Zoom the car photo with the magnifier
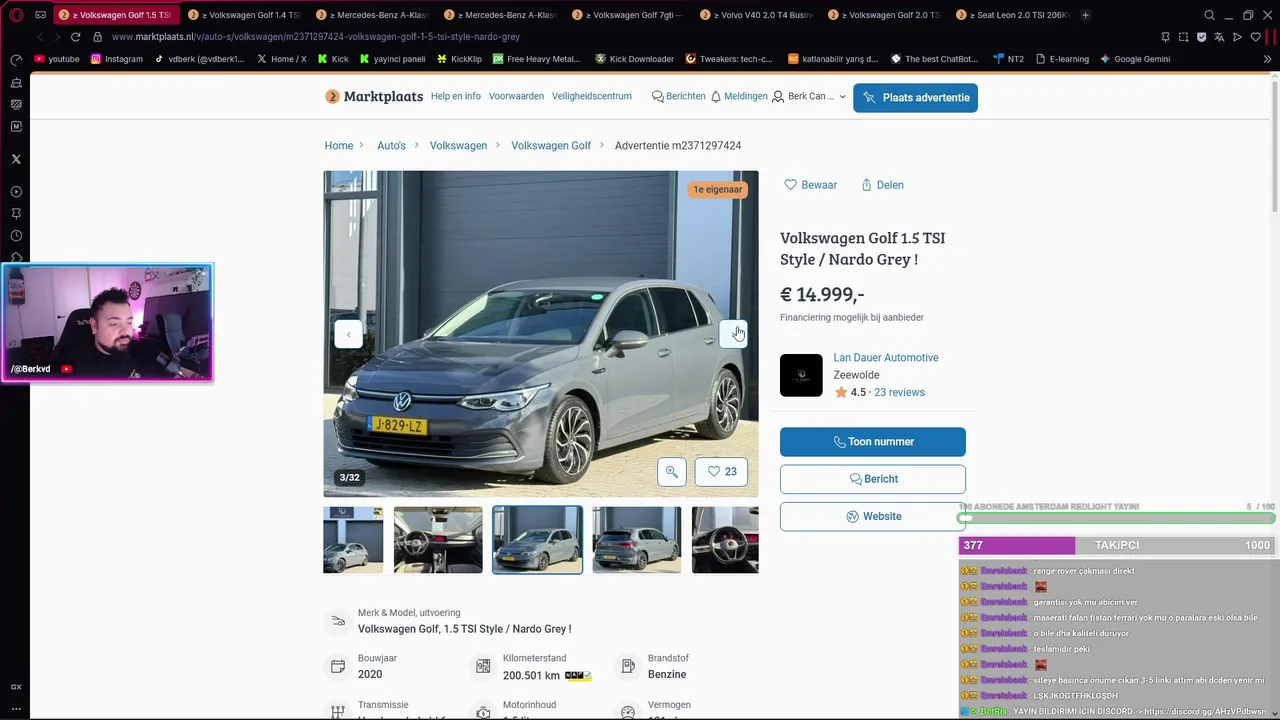Image resolution: width=1280 pixels, height=720 pixels. point(671,472)
